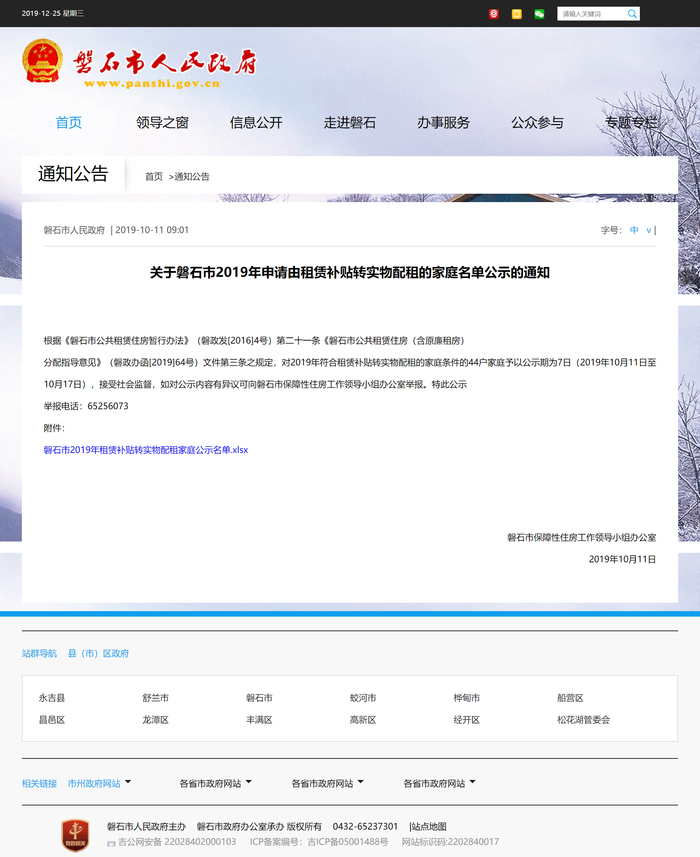Click the 通知公告 section heading
Image resolution: width=700 pixels, height=857 pixels.
[73, 174]
